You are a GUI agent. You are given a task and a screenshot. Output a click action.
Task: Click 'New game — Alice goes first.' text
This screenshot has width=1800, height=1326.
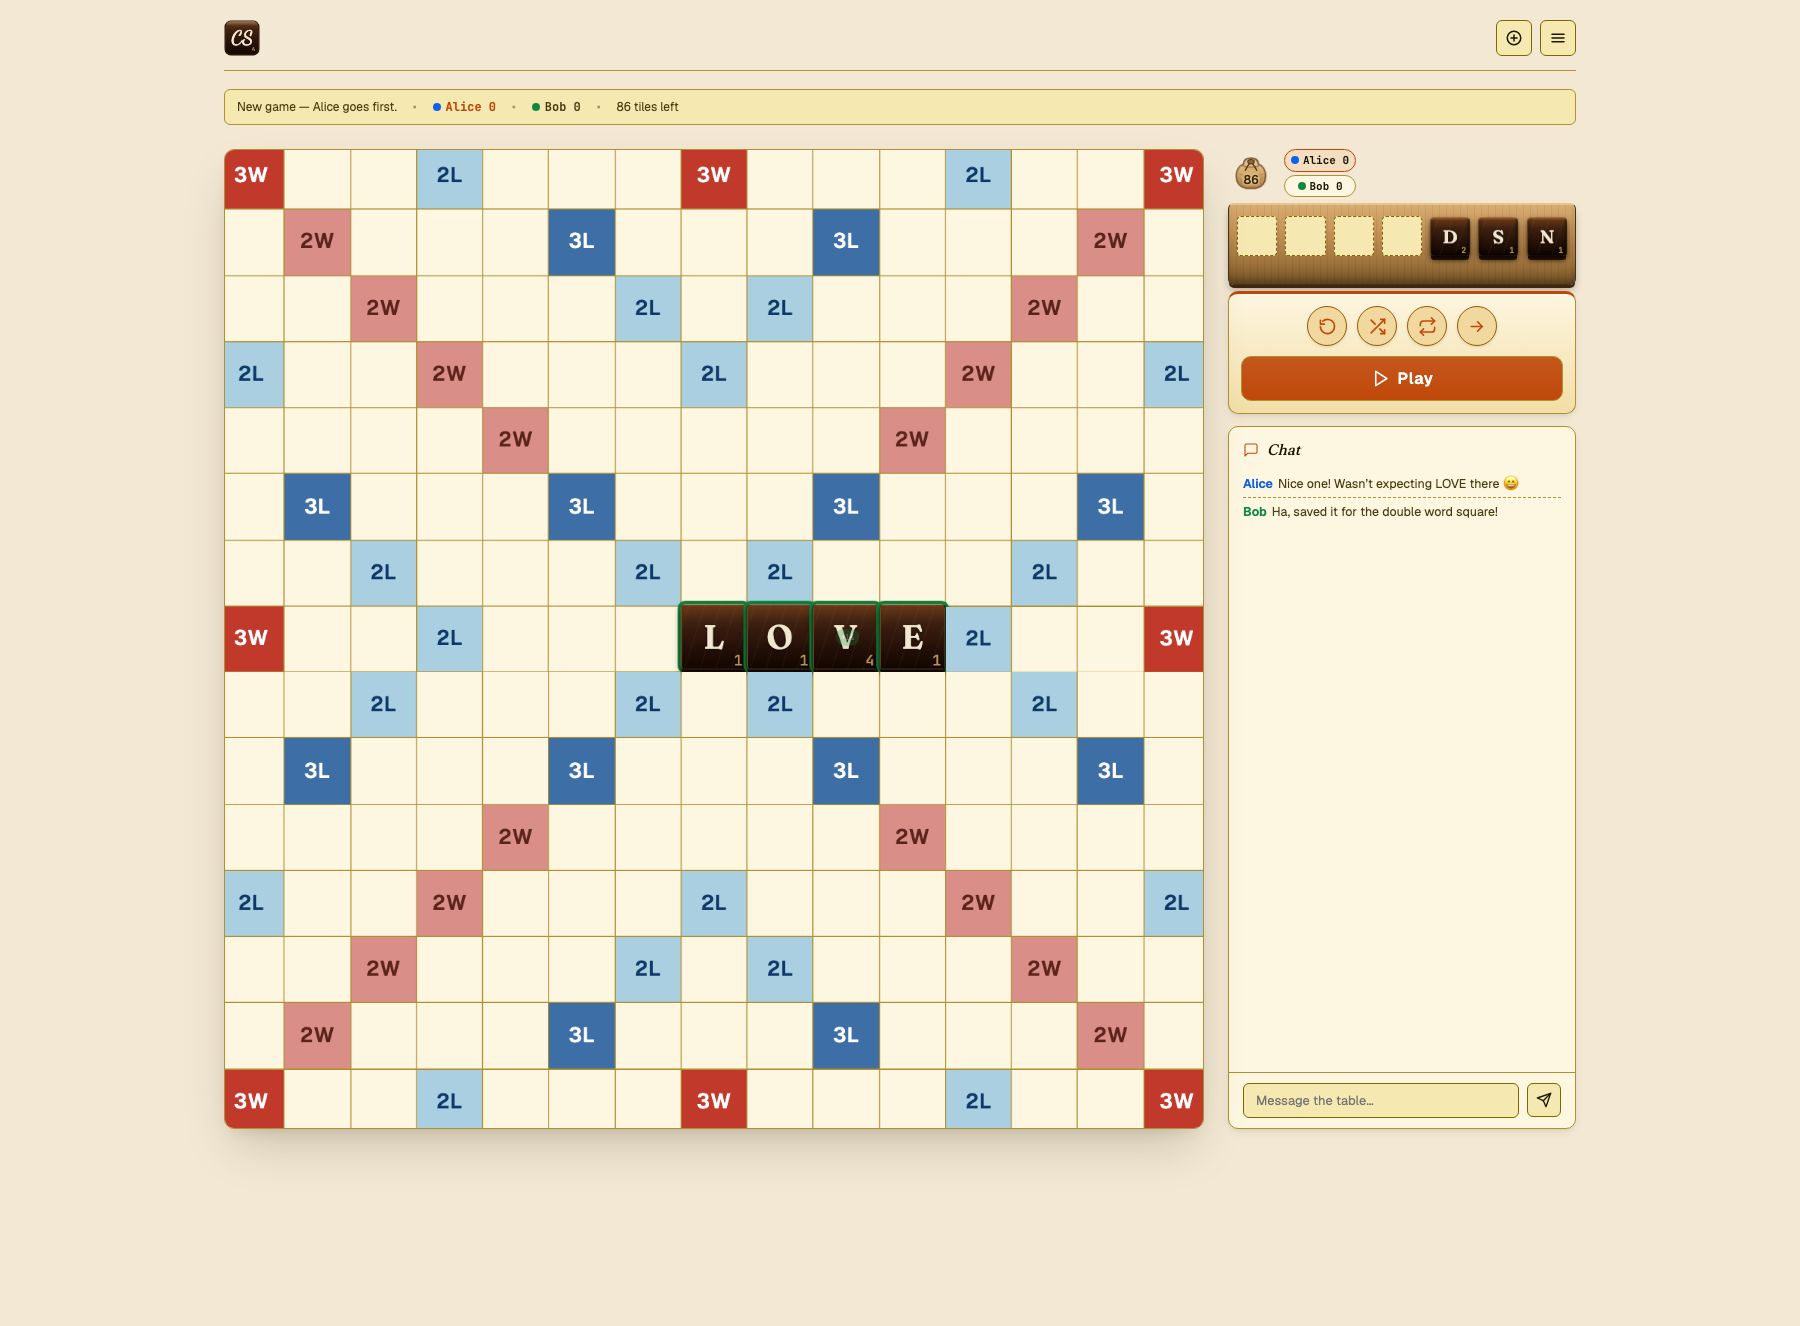(x=317, y=107)
